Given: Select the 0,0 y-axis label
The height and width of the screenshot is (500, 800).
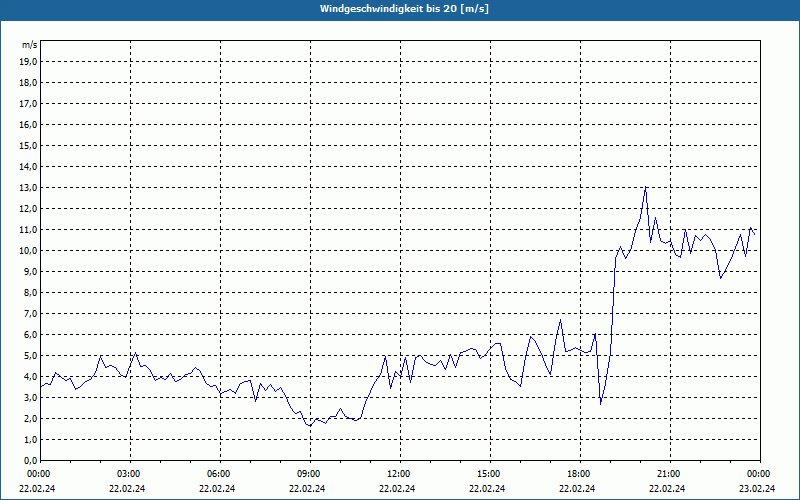Looking at the screenshot, I should [x=30, y=461].
